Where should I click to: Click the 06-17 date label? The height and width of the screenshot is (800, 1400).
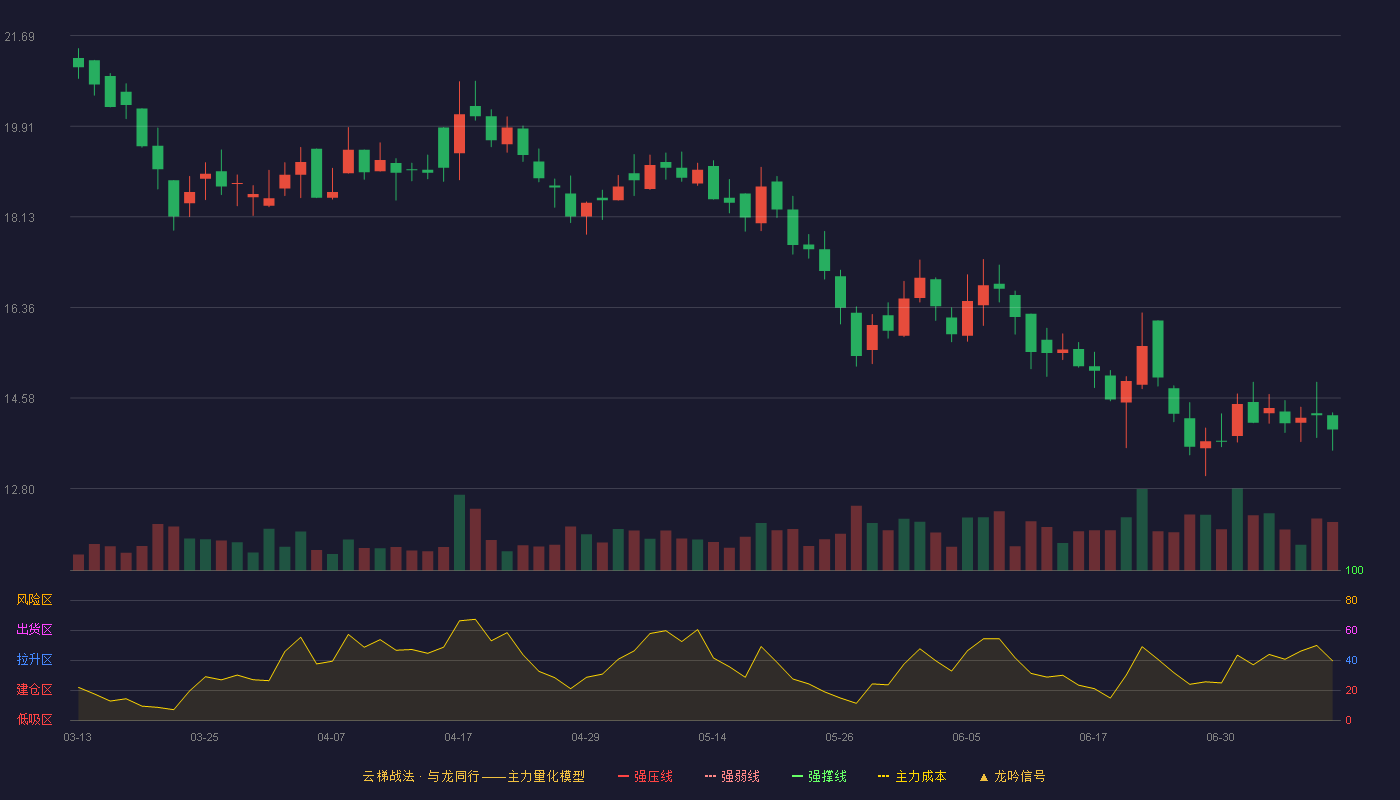click(1093, 737)
